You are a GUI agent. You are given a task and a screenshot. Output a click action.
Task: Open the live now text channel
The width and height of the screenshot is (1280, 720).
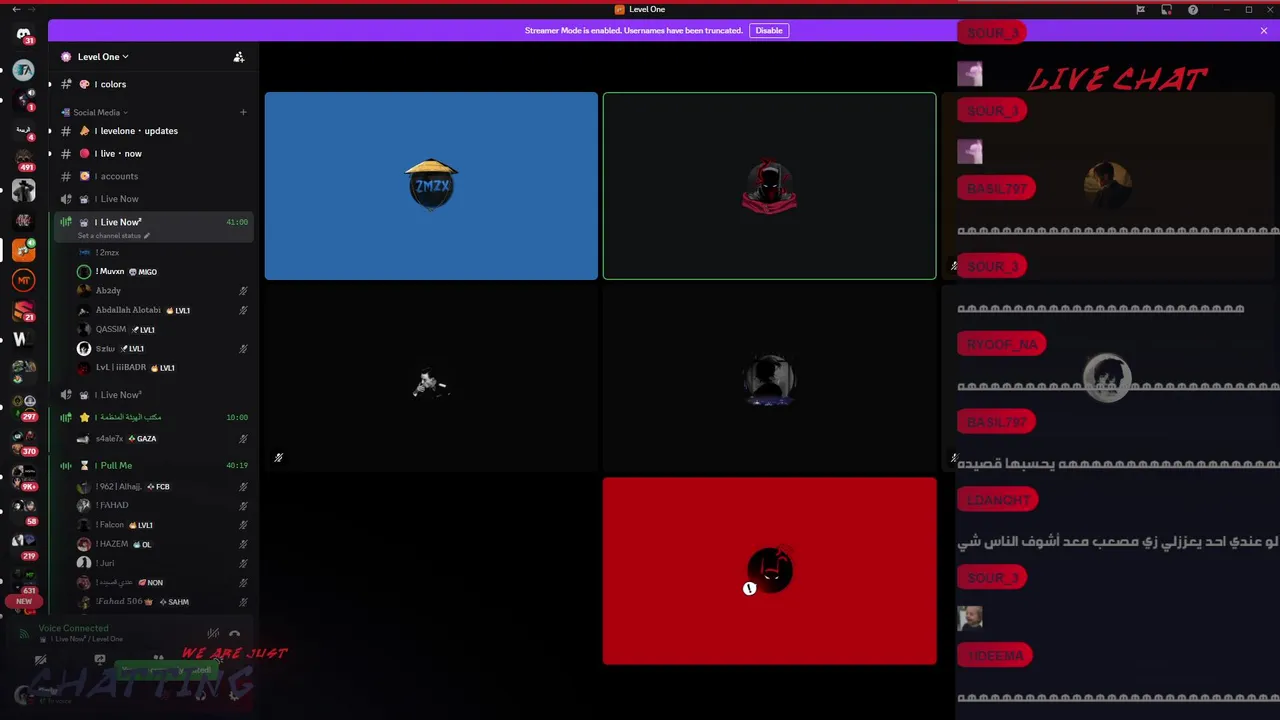[x=153, y=153]
